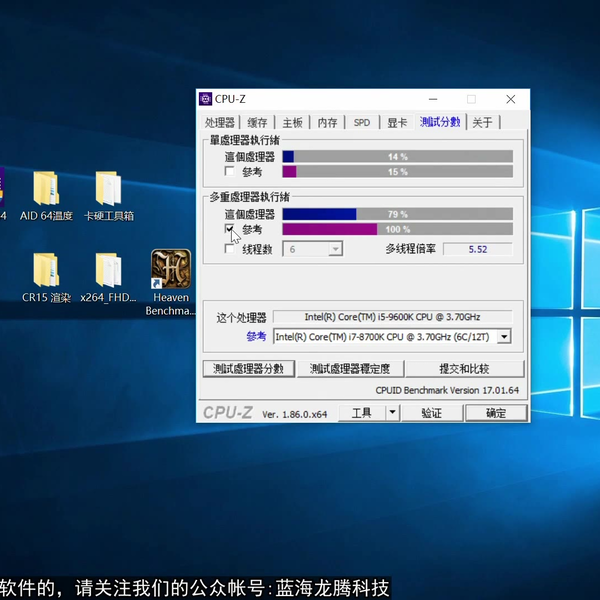Click the 測試處理器分數 button
The width and height of the screenshot is (600, 600).
(x=249, y=368)
